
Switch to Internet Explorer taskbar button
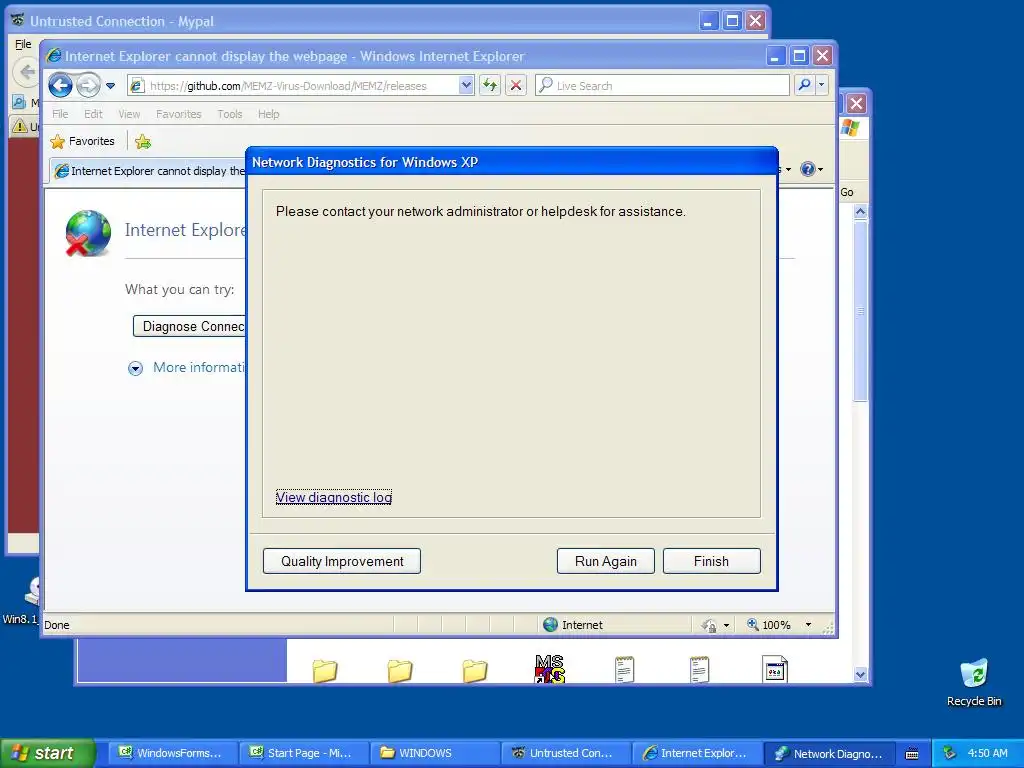coord(696,753)
